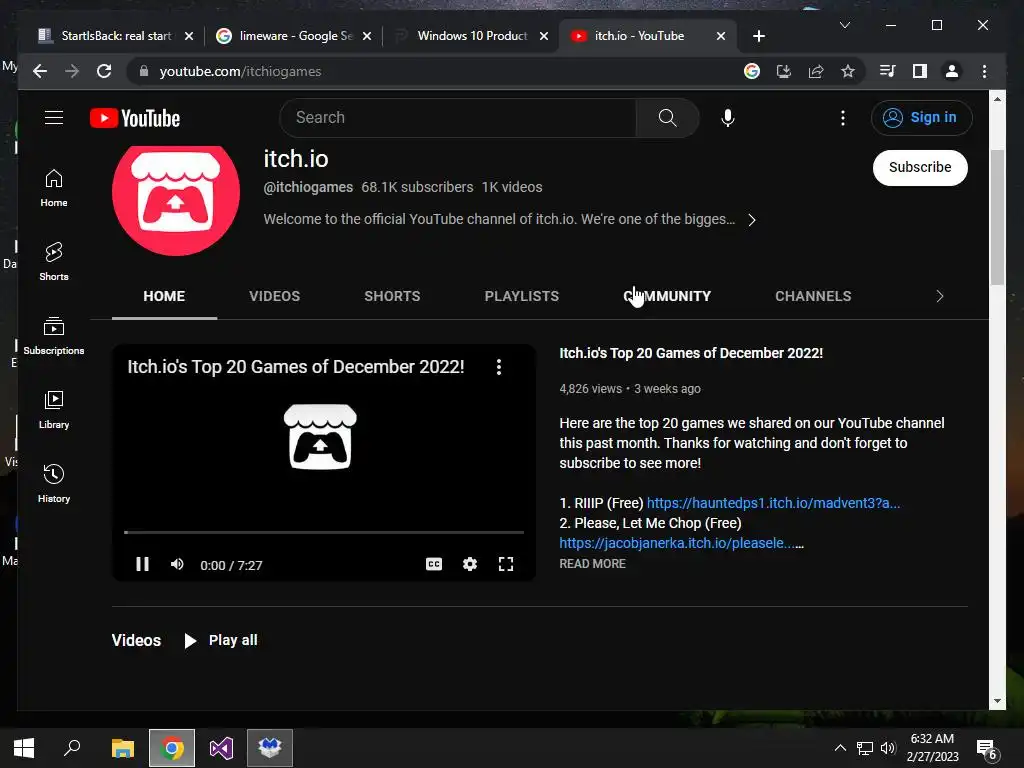
Task: Open Visual Studio from the taskbar
Action: (x=221, y=748)
